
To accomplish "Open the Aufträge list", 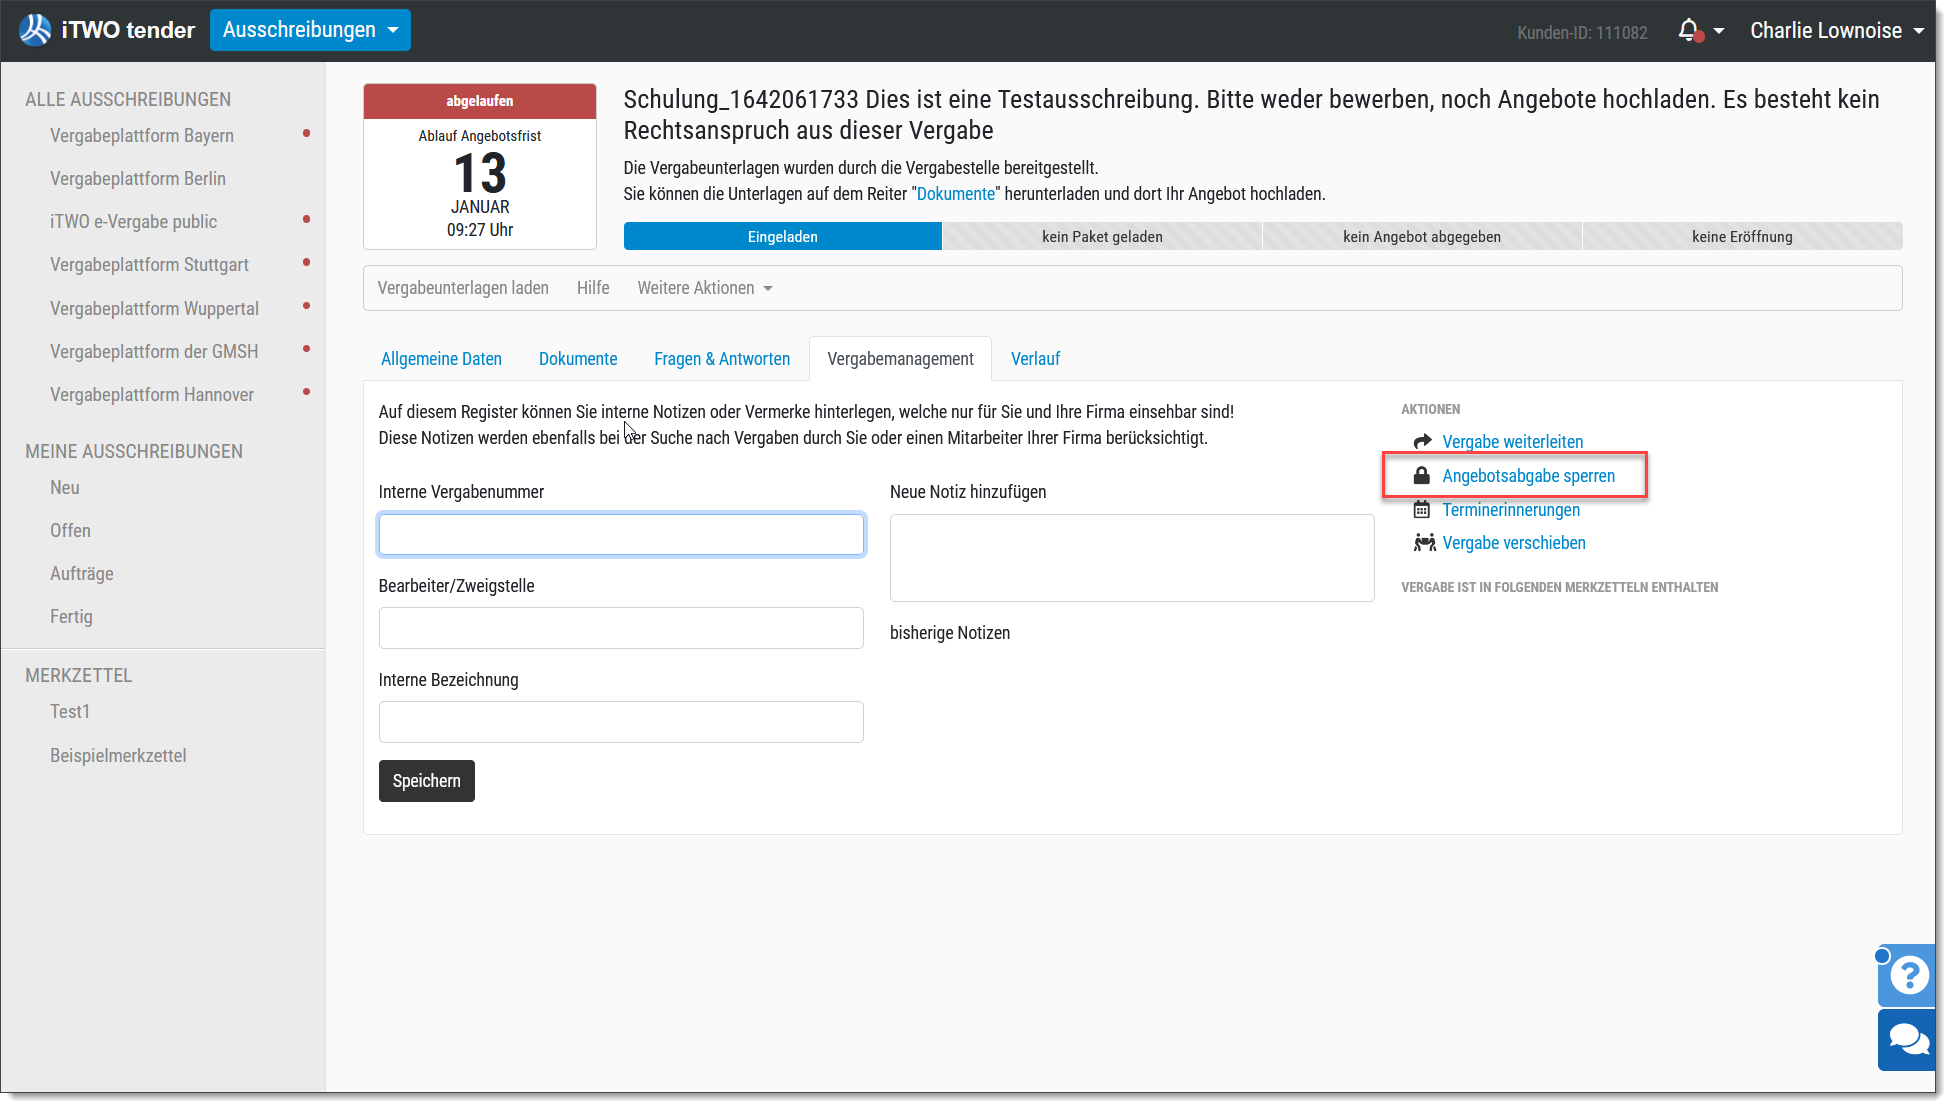I will click(82, 573).
